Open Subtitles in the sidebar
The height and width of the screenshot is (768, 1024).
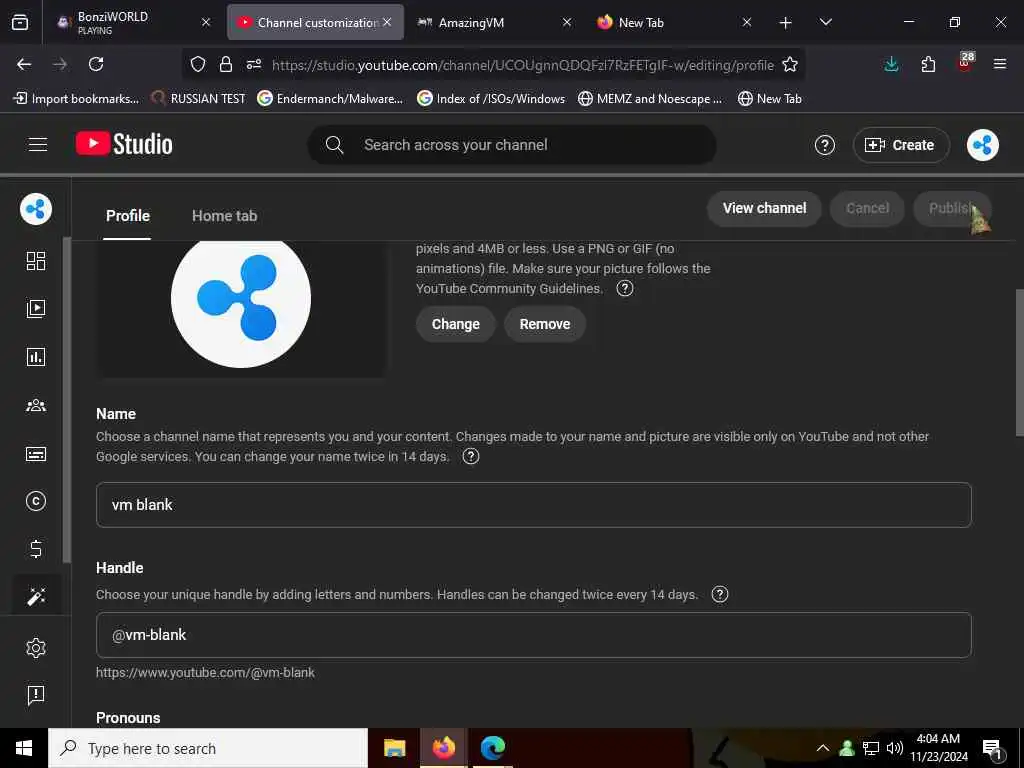[x=36, y=454]
